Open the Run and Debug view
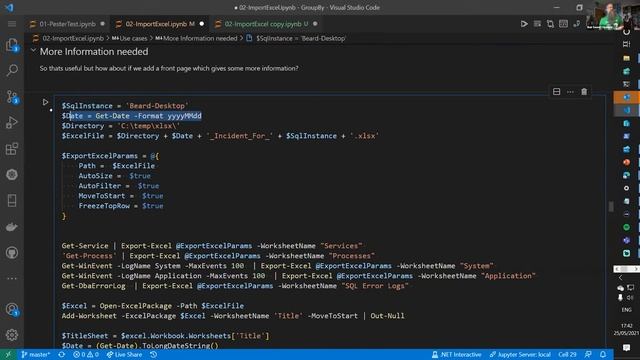 [x=12, y=122]
